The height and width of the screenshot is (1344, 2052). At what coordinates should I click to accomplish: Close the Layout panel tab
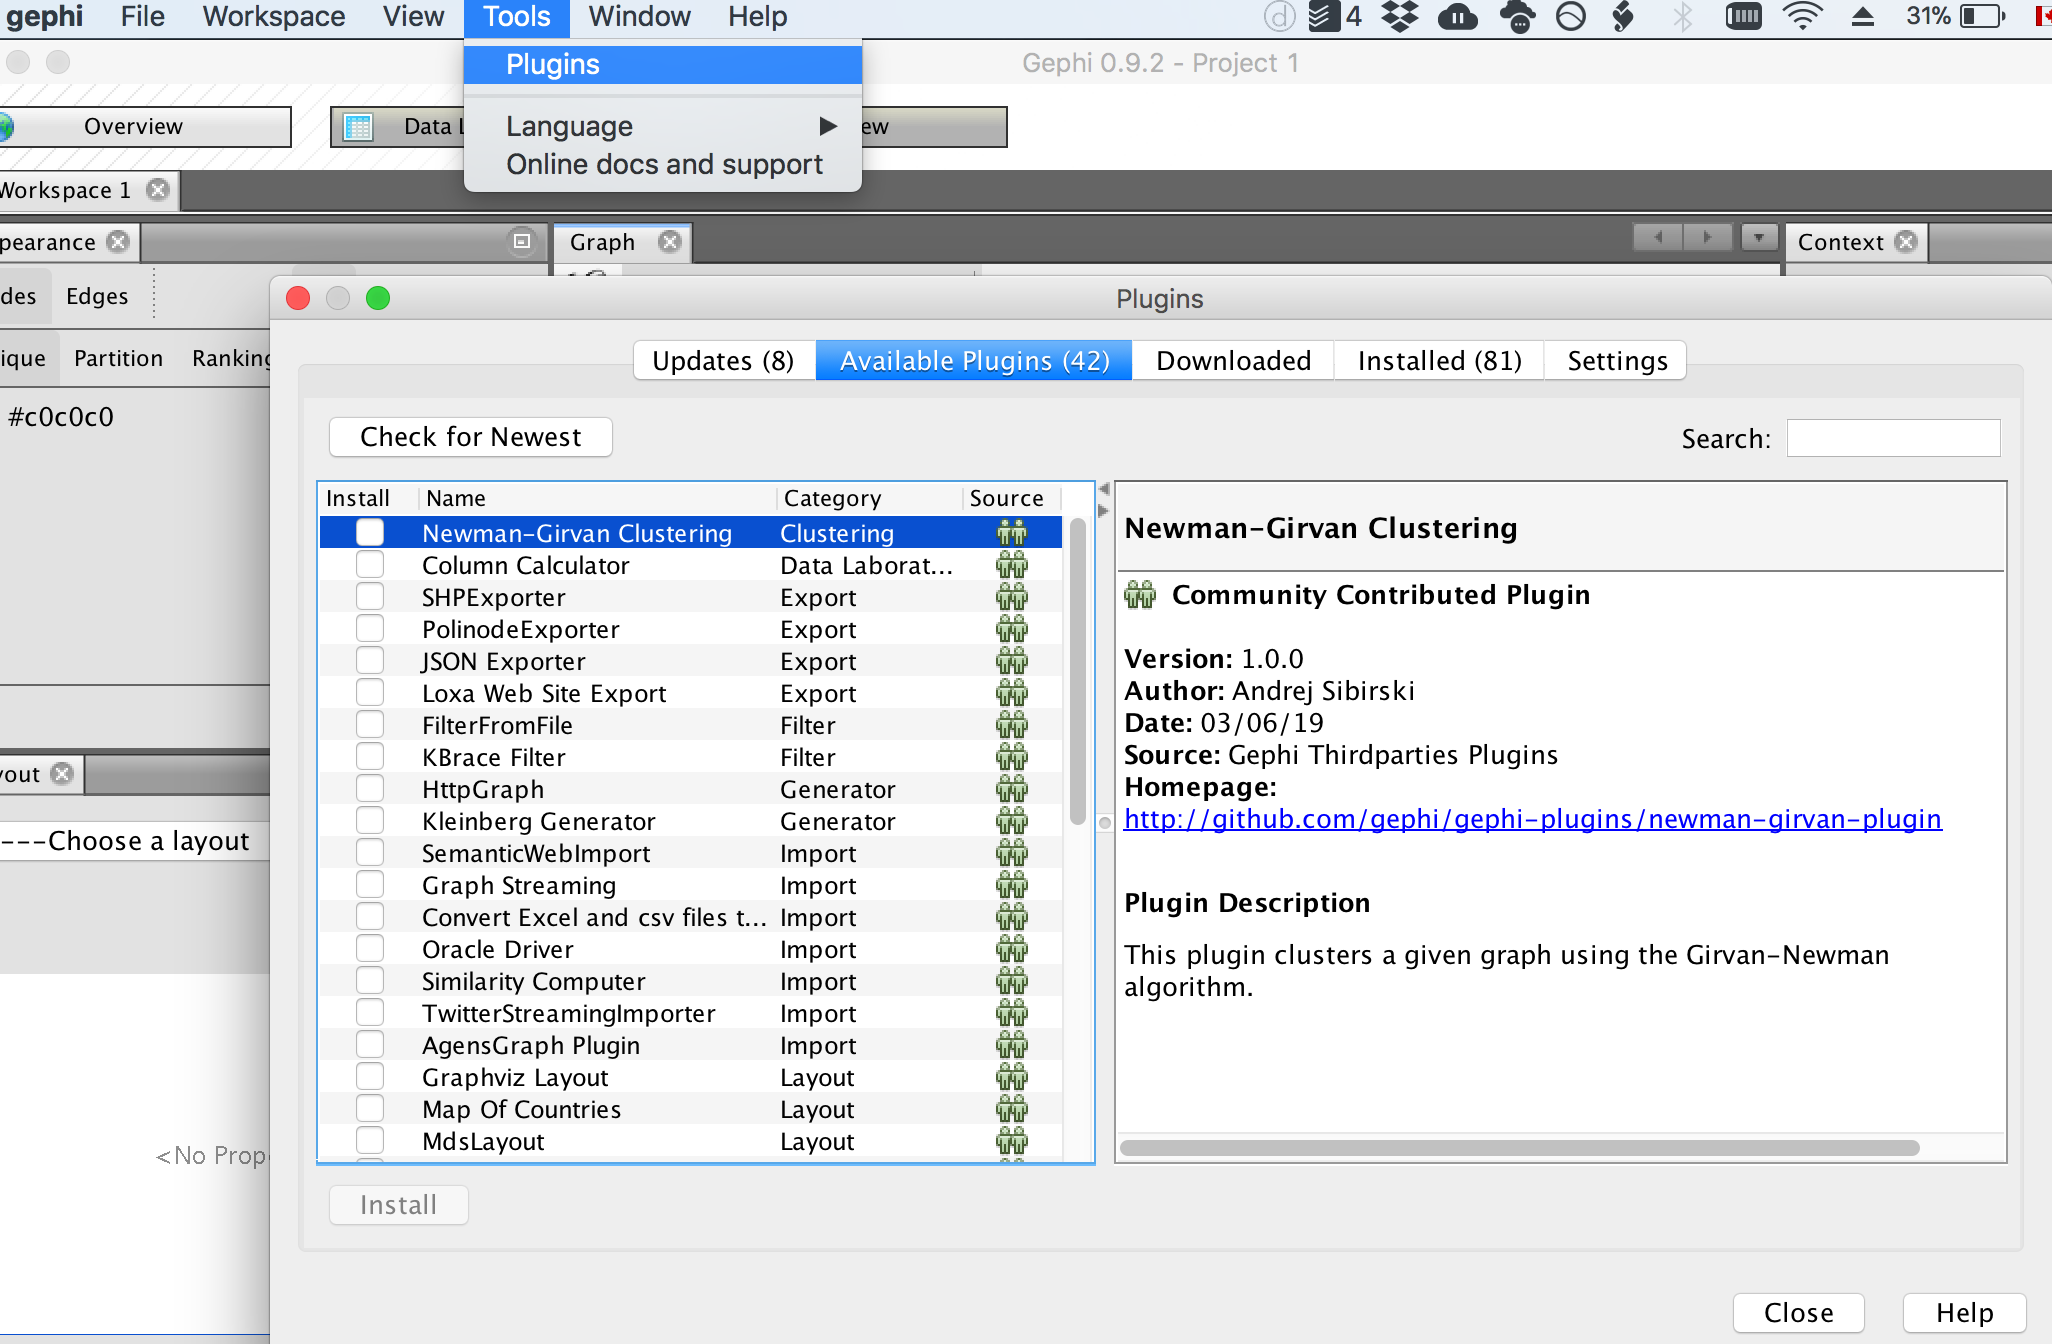click(x=62, y=774)
